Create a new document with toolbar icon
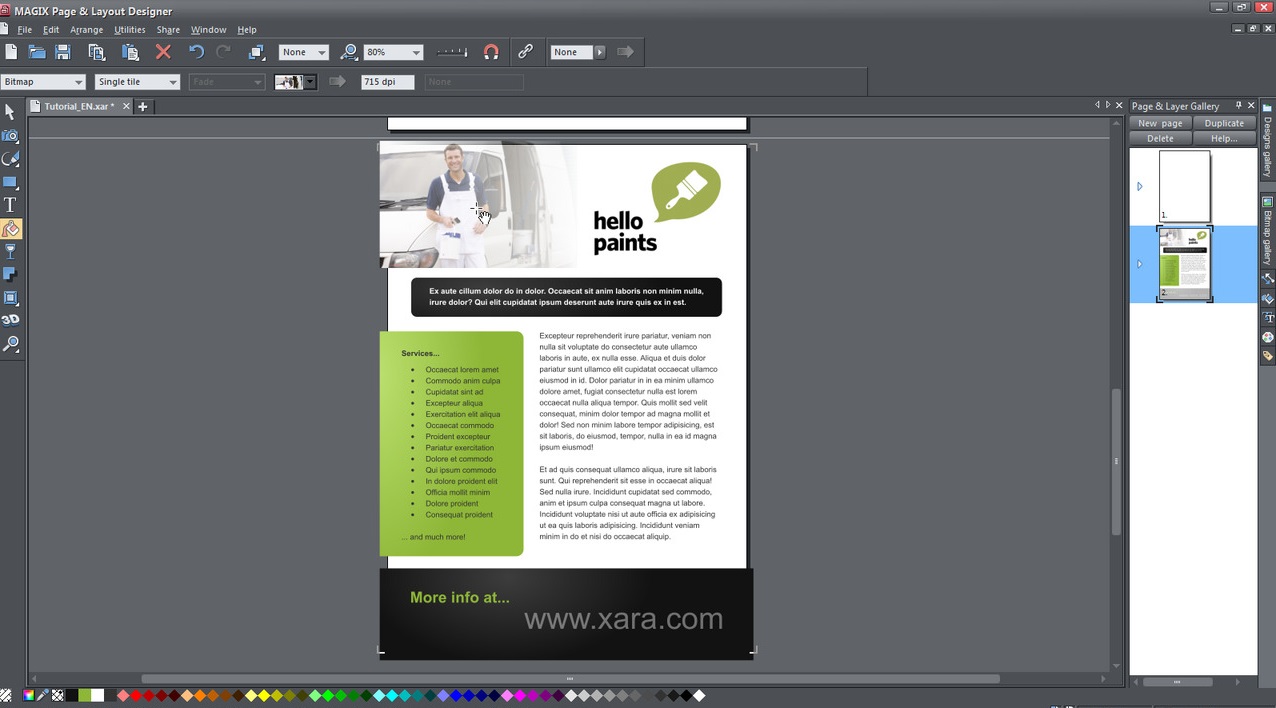The width and height of the screenshot is (1276, 708). [11, 52]
